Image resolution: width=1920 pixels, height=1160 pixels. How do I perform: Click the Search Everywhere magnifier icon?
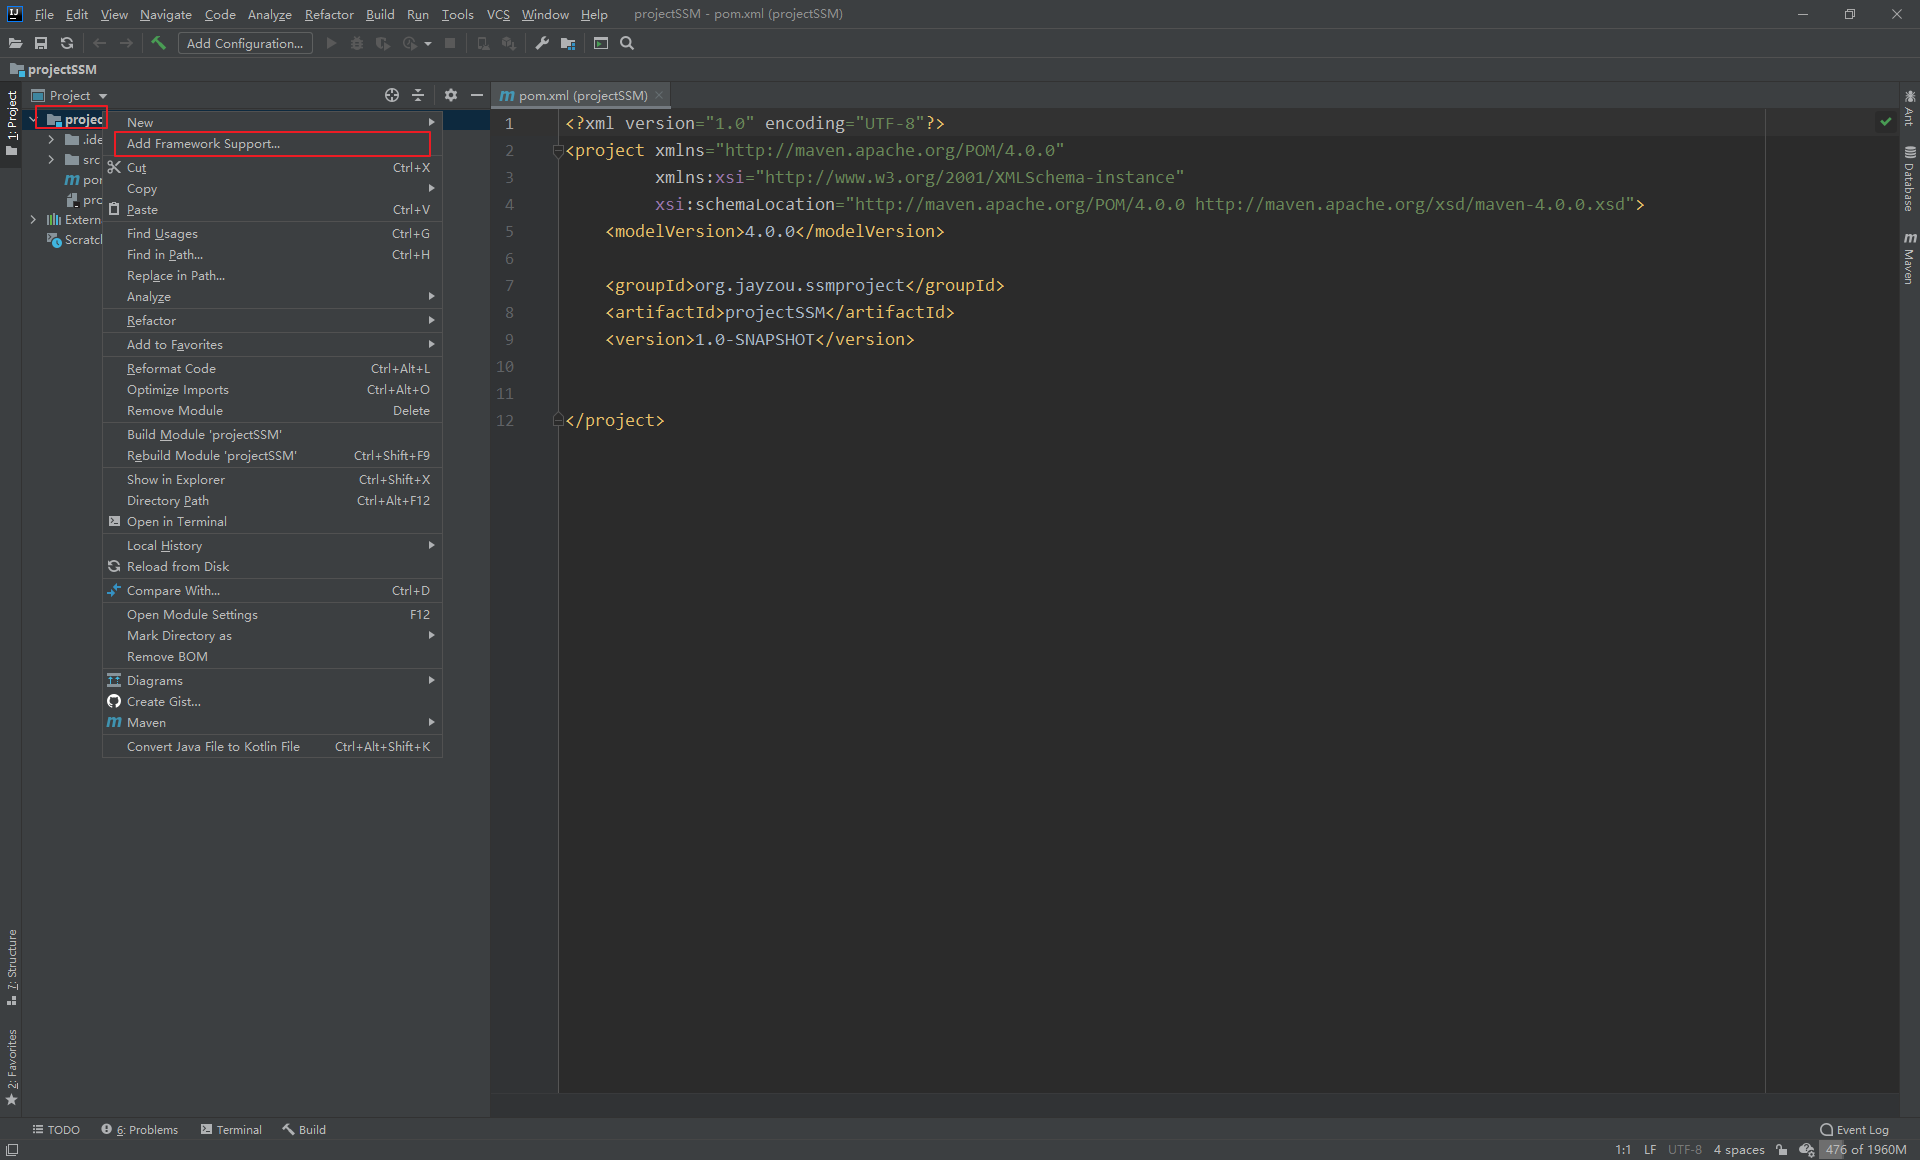point(627,43)
